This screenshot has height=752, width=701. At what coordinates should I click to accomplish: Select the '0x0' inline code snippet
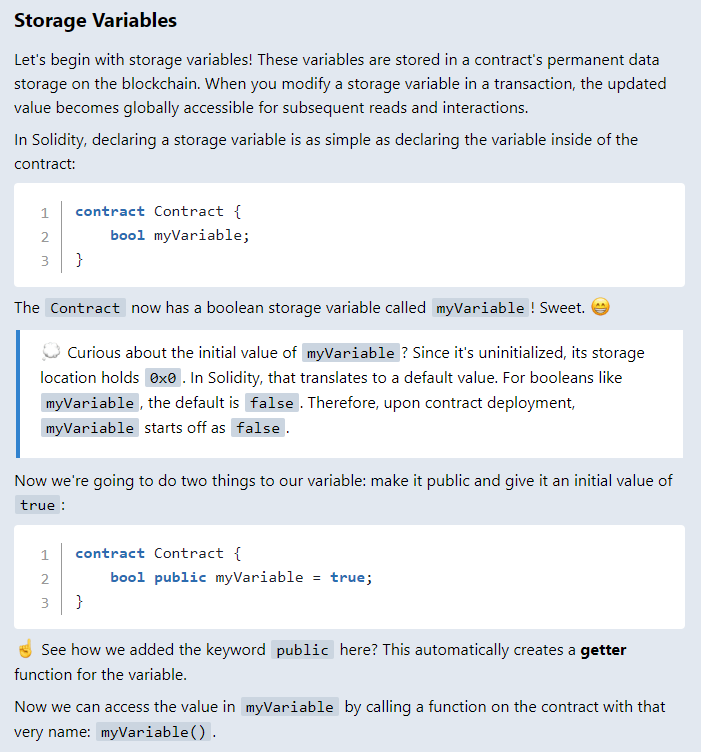point(162,378)
